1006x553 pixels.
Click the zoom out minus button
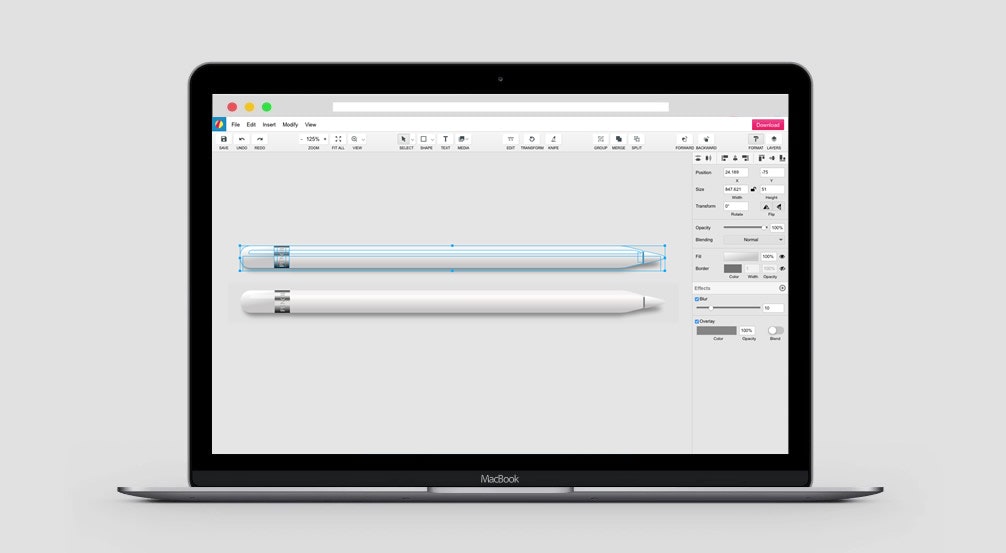302,139
